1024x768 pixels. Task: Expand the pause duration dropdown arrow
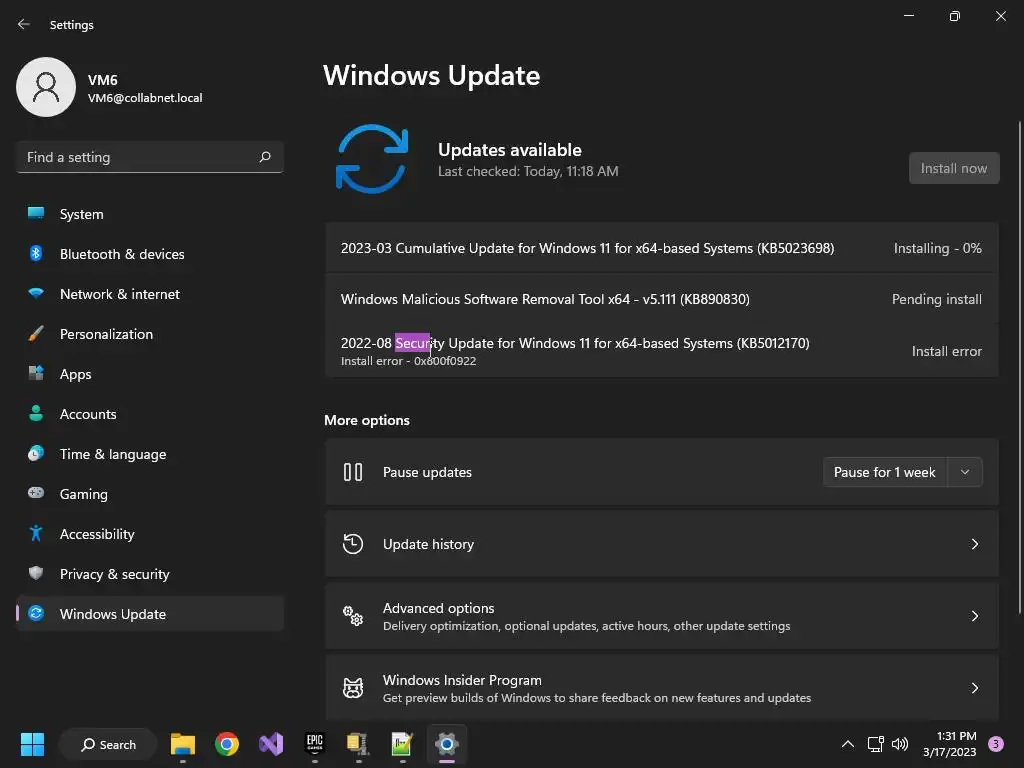965,472
